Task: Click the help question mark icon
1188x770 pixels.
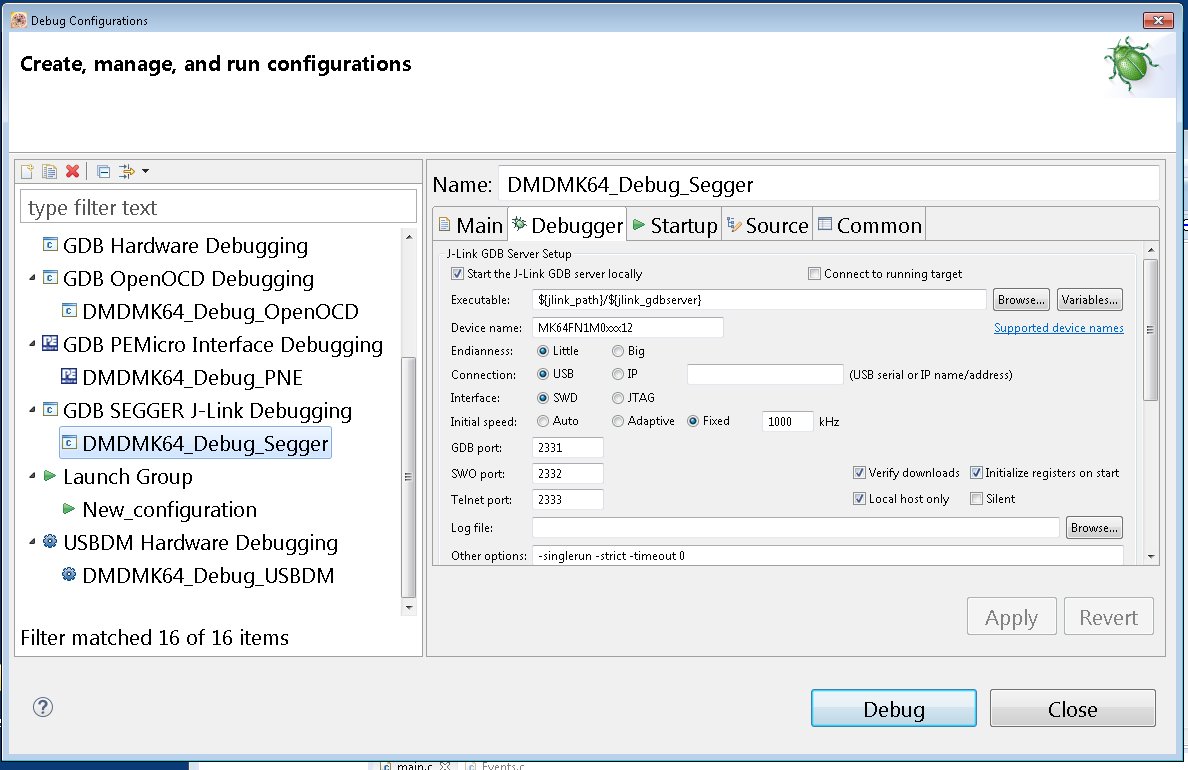Action: [x=43, y=707]
